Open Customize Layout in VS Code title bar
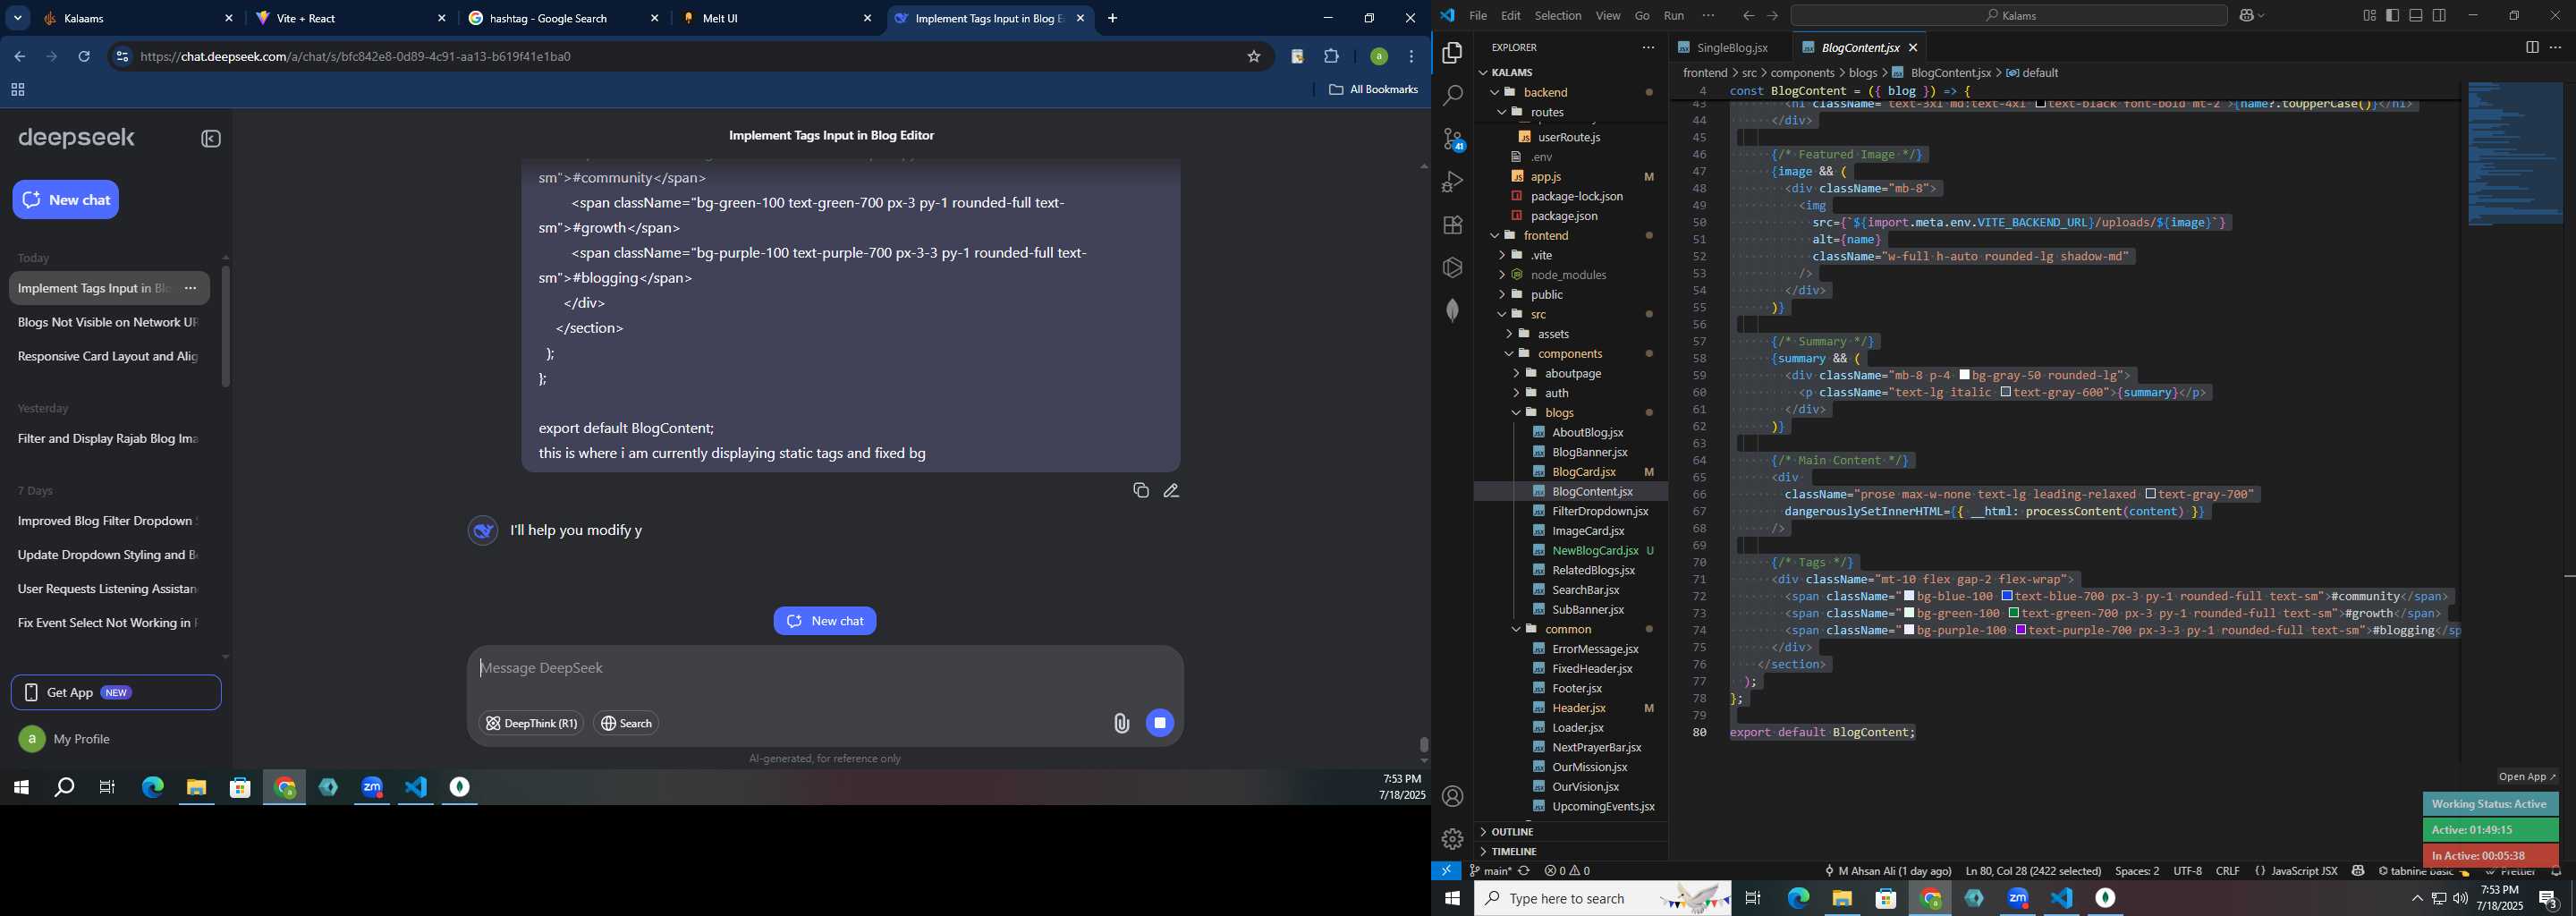Viewport: 2576px width, 916px height. pyautogui.click(x=2369, y=16)
